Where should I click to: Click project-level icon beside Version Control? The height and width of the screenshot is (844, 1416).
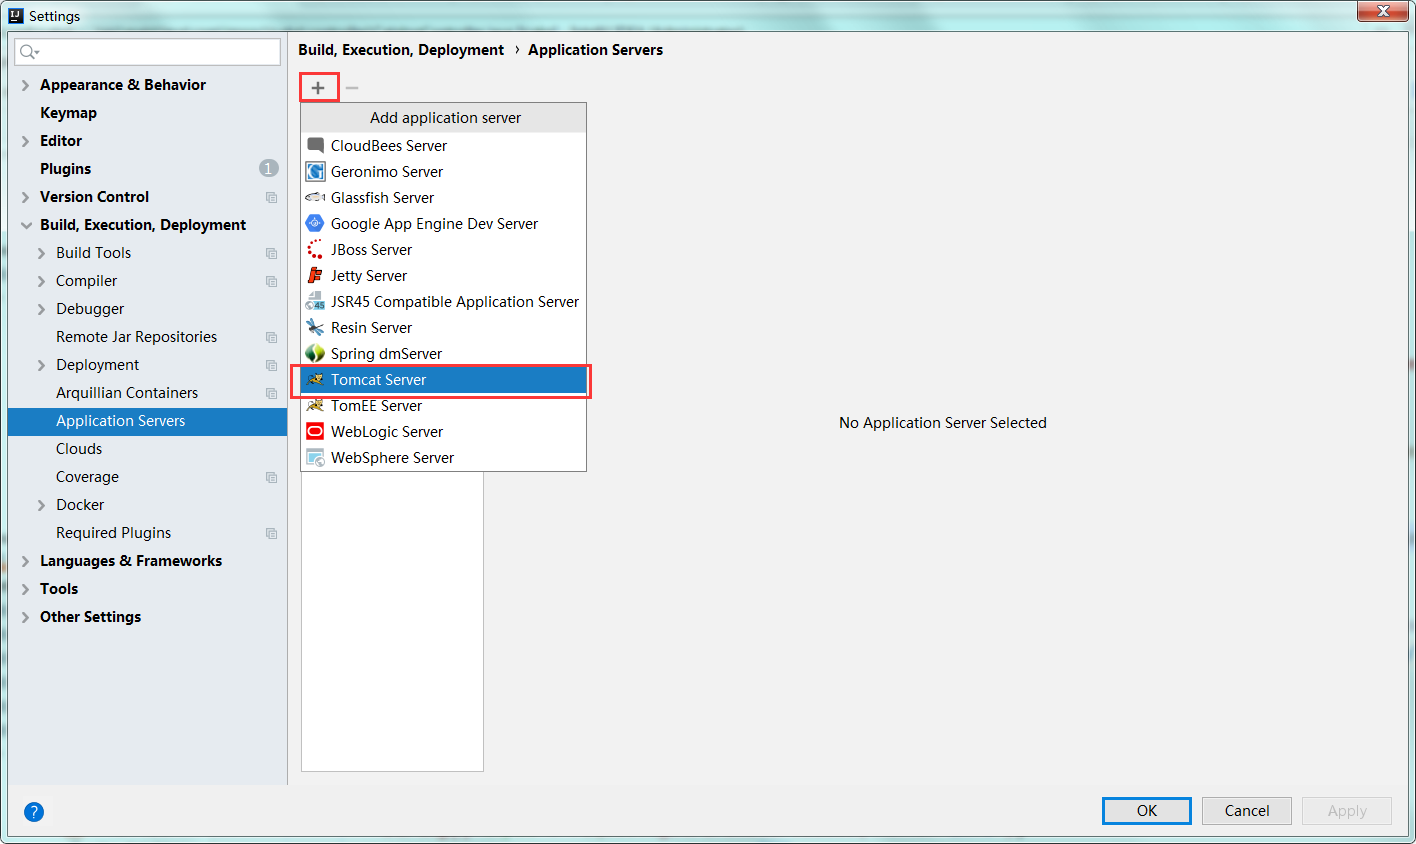pyautogui.click(x=271, y=198)
